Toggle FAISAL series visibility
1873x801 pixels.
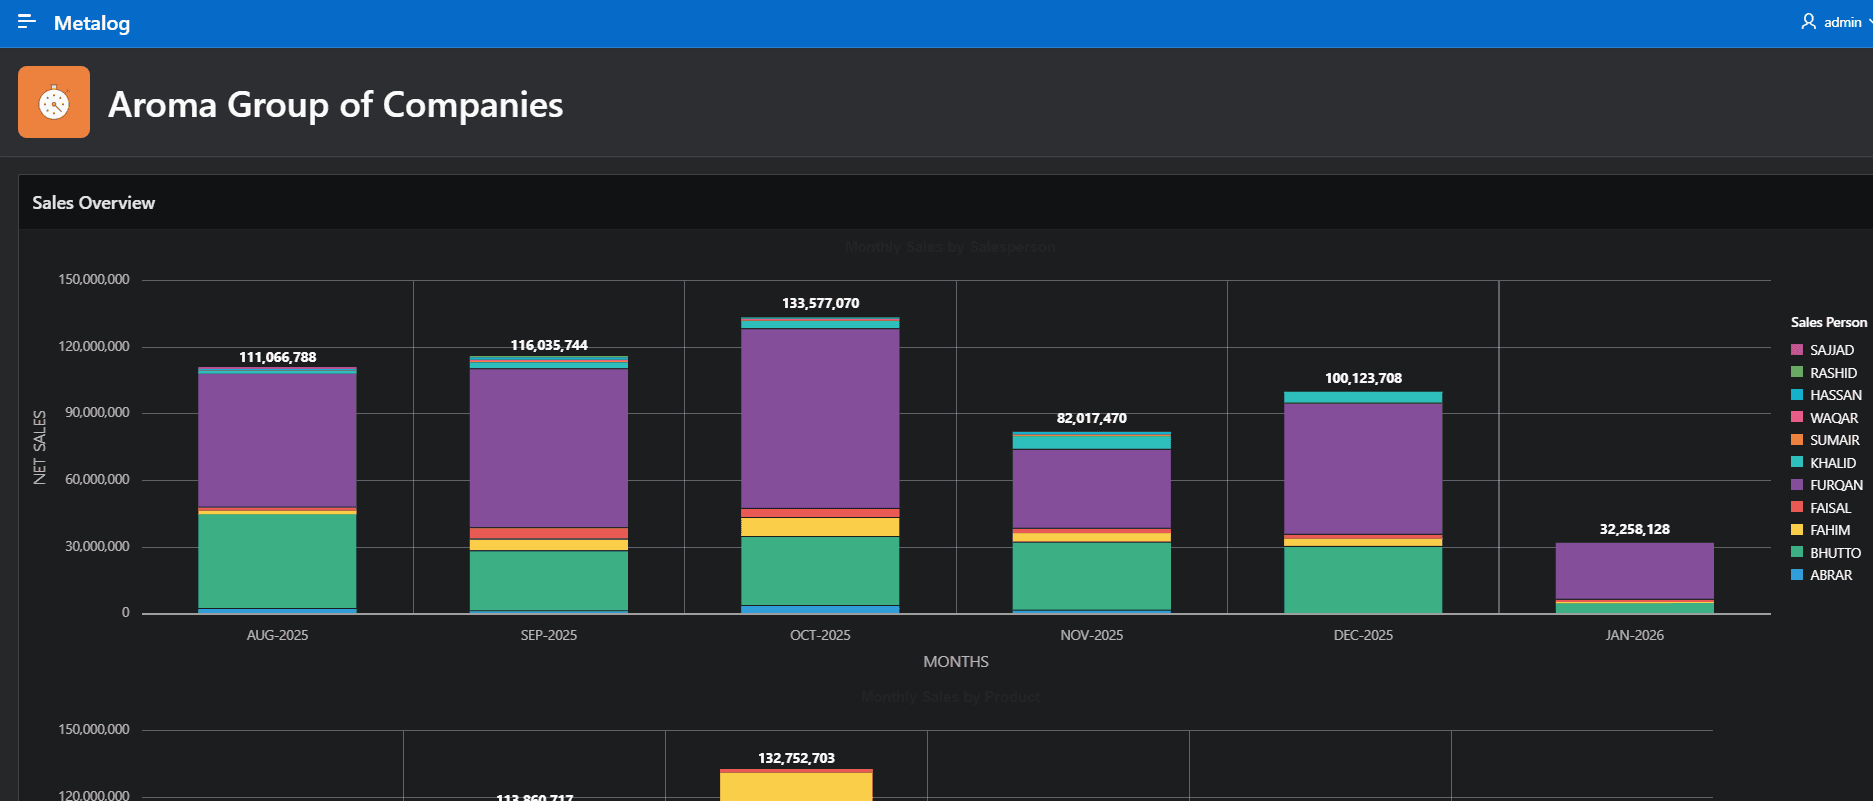click(1830, 508)
